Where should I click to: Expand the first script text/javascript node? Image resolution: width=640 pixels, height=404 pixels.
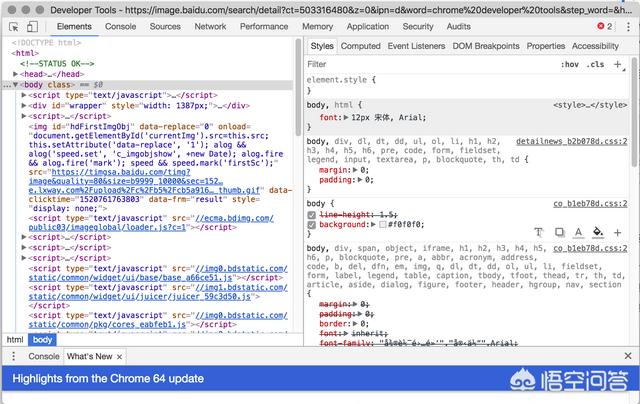click(x=24, y=95)
